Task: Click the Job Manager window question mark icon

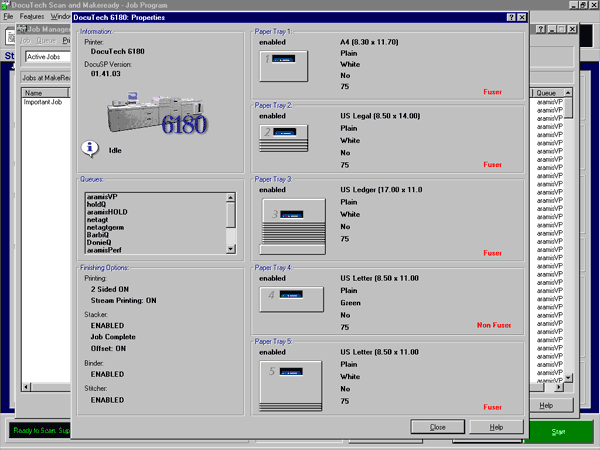Action: pos(540,29)
